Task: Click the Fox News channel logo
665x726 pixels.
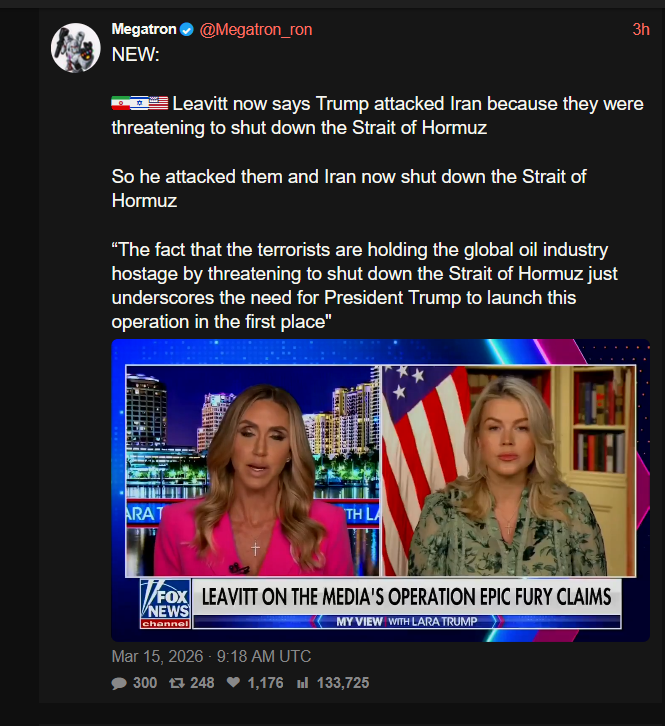Action: pyautogui.click(x=165, y=603)
